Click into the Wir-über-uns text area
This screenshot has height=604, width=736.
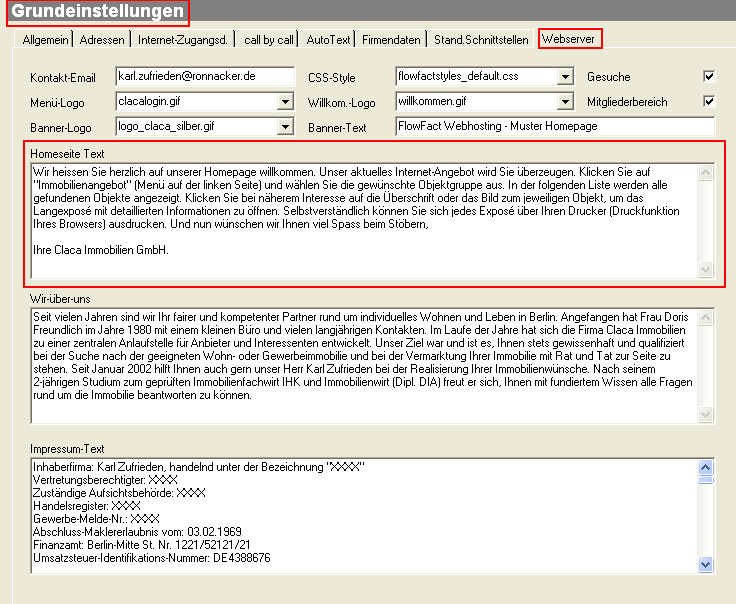pyautogui.click(x=364, y=366)
